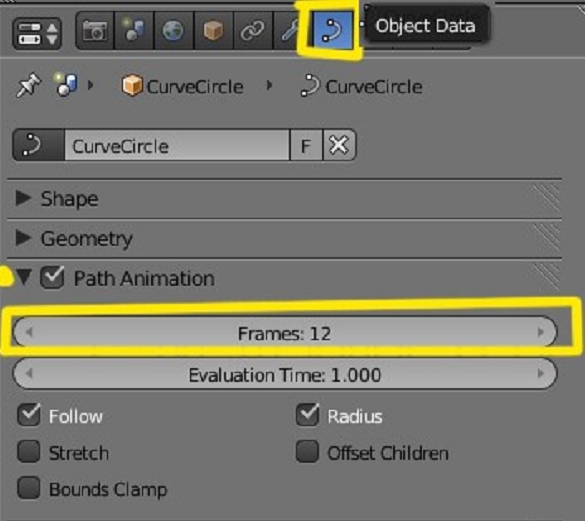
Task: Increase Frames value with right arrow
Action: pyautogui.click(x=541, y=332)
